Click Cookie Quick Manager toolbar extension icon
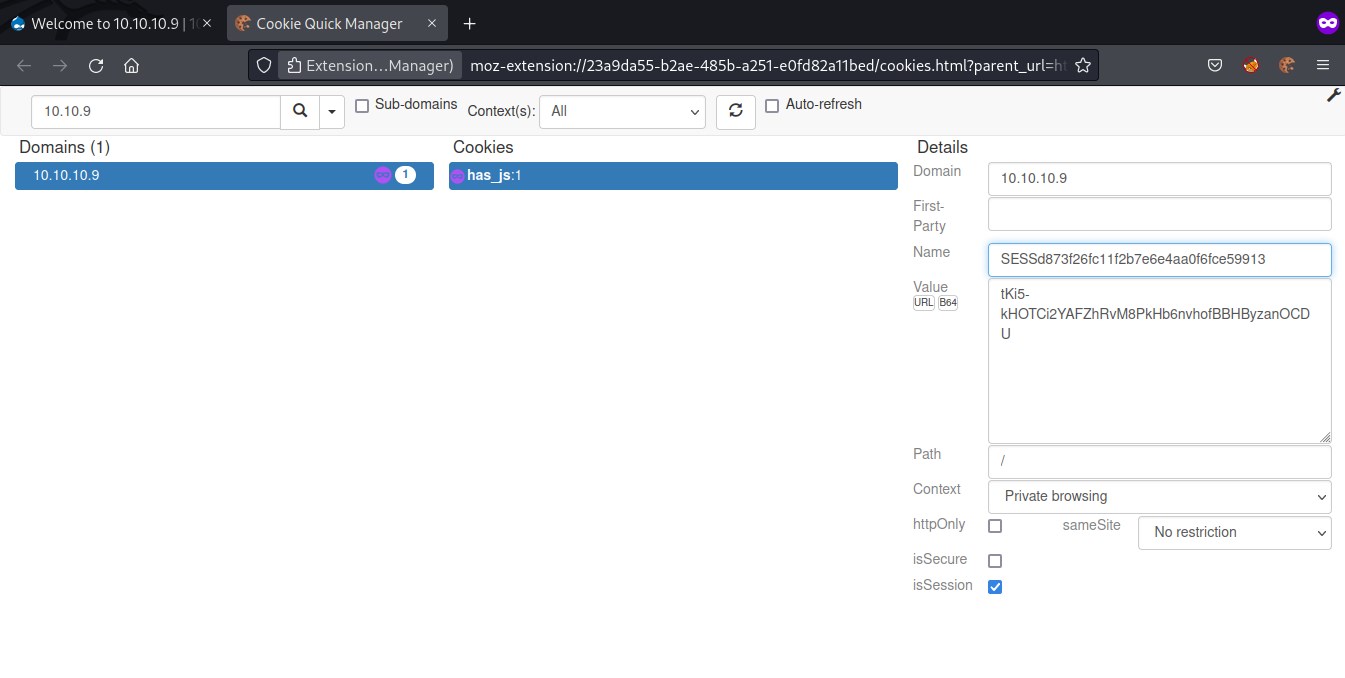Screen dimensions: 1345x678 coord(1286,66)
